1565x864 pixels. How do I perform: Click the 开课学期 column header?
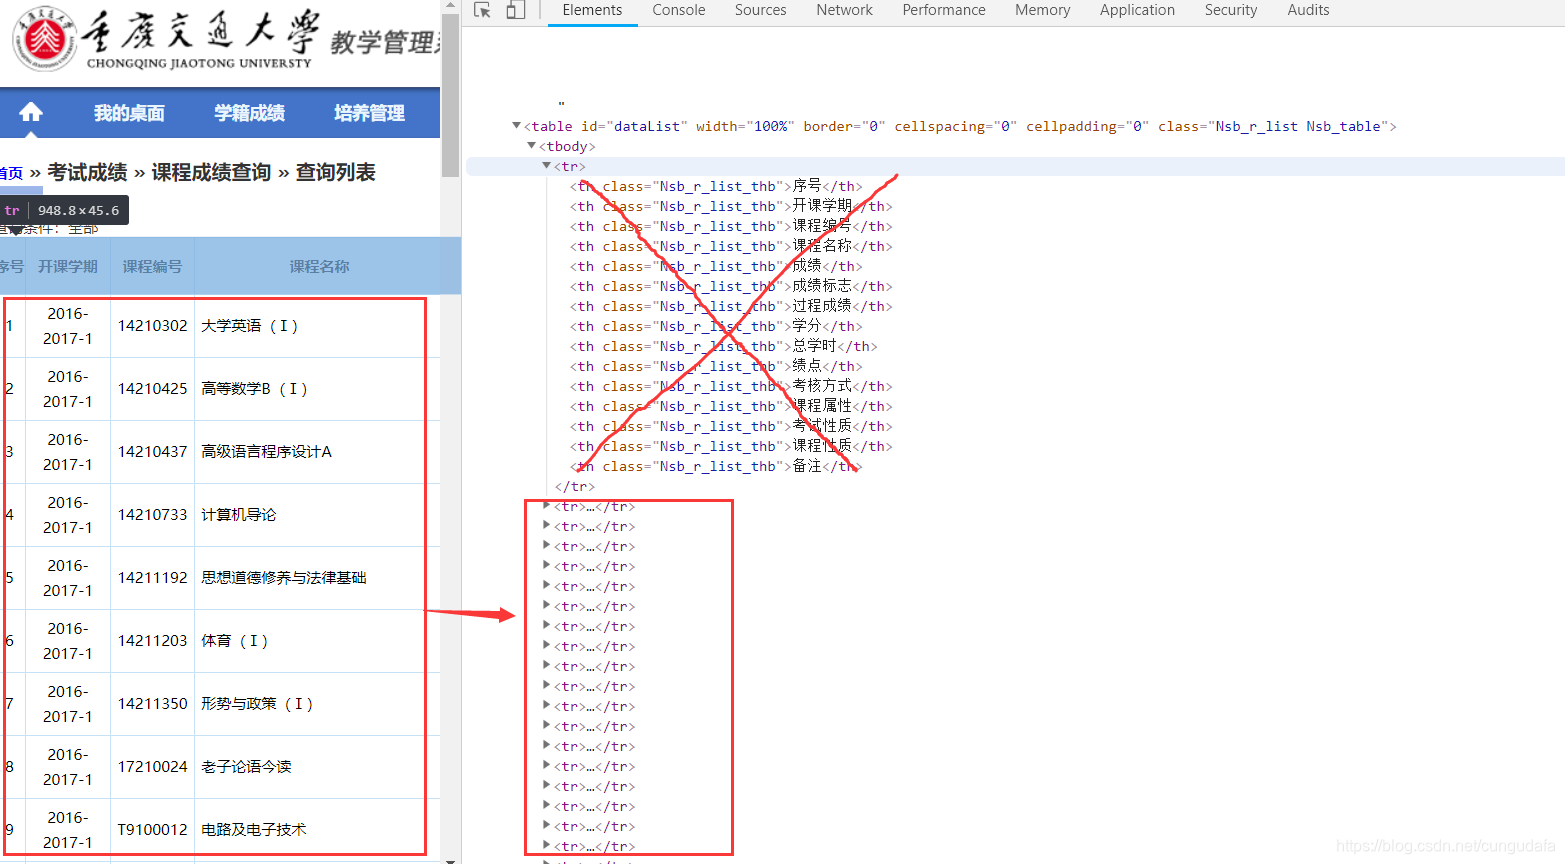point(68,267)
